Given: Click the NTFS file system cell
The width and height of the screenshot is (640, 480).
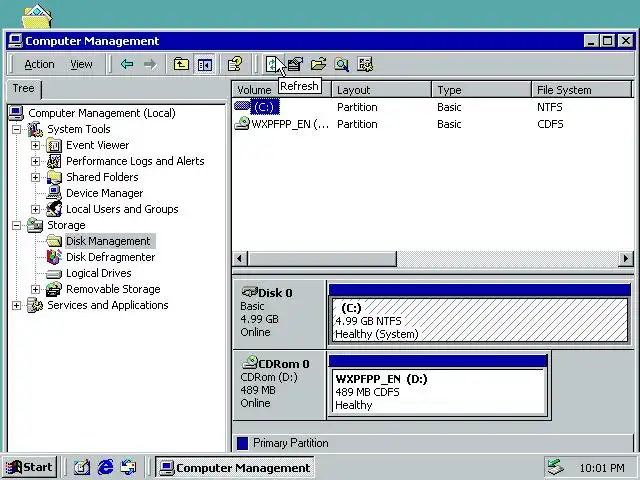Looking at the screenshot, I should pos(549,107).
